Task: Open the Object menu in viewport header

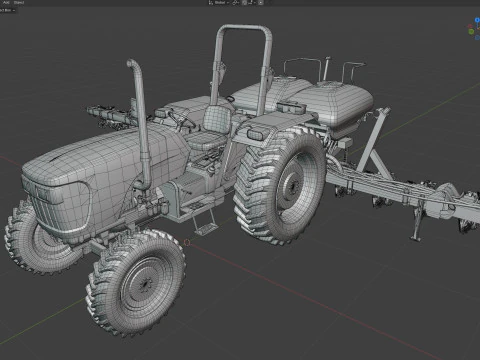Action: pos(19,2)
